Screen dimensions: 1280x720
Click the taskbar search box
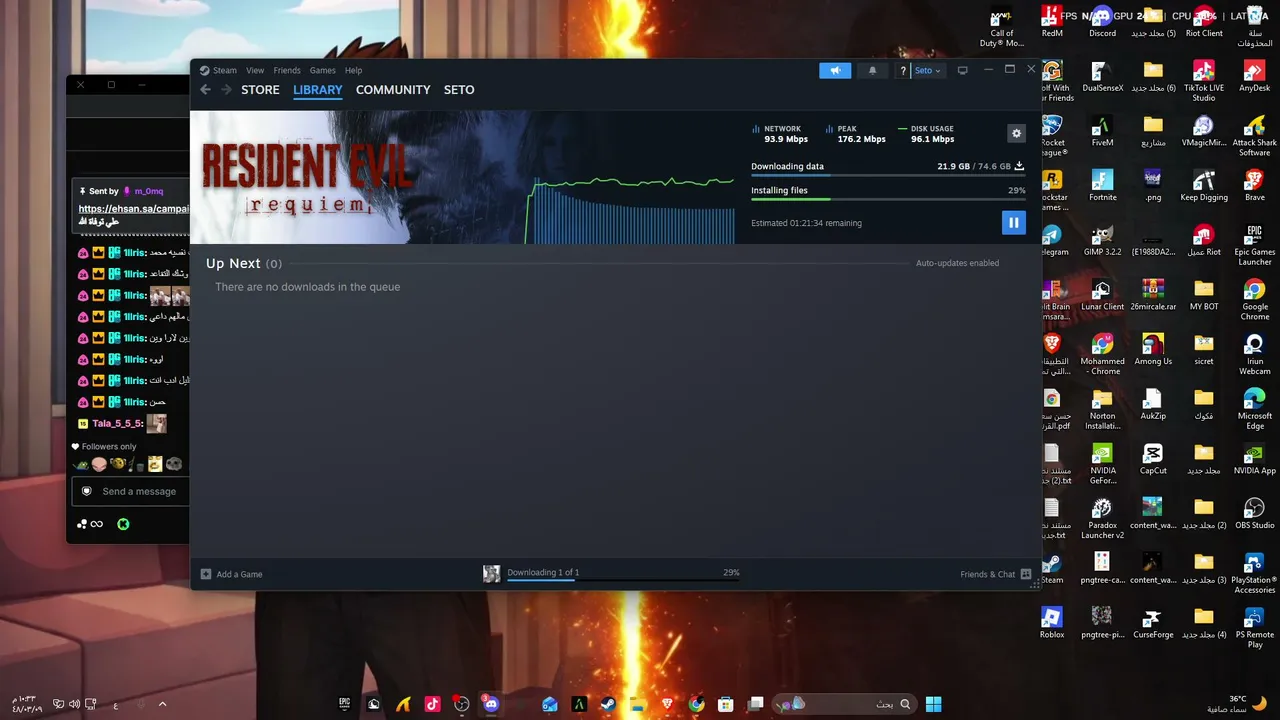coord(846,704)
